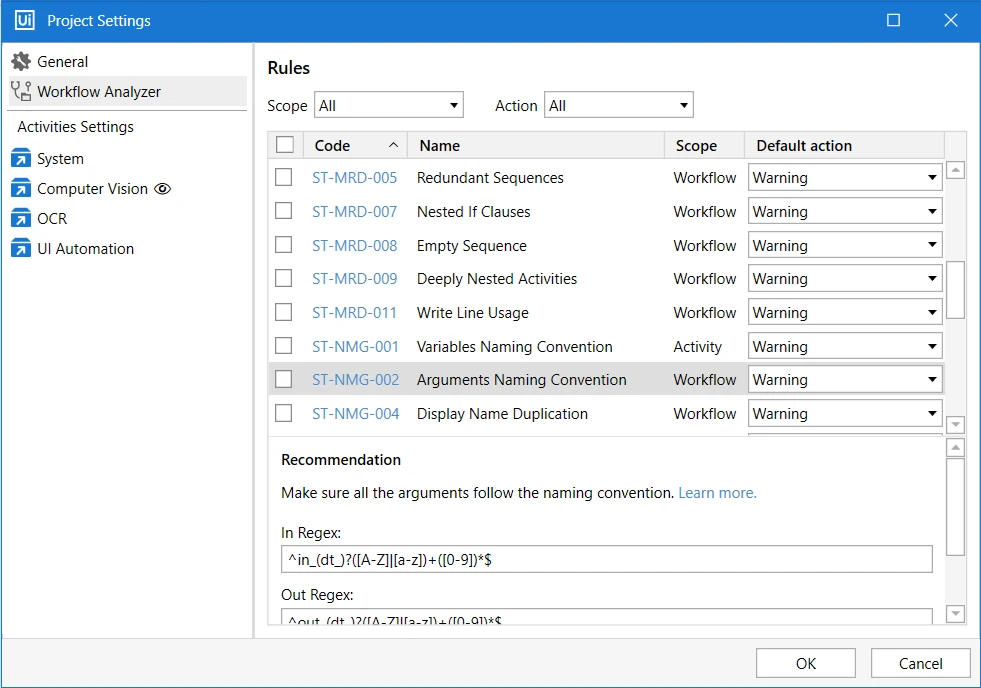Open the ST-NMG-004 rule code link
The width and height of the screenshot is (981, 688).
(x=355, y=413)
